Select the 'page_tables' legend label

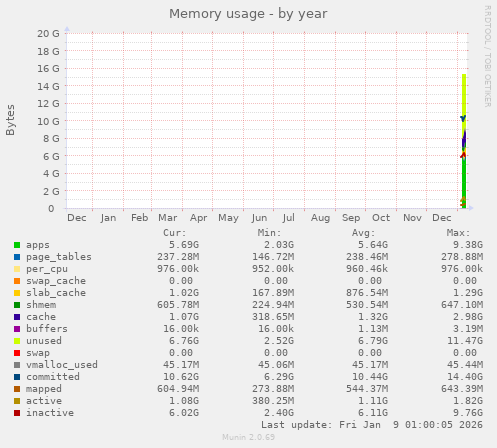(59, 257)
